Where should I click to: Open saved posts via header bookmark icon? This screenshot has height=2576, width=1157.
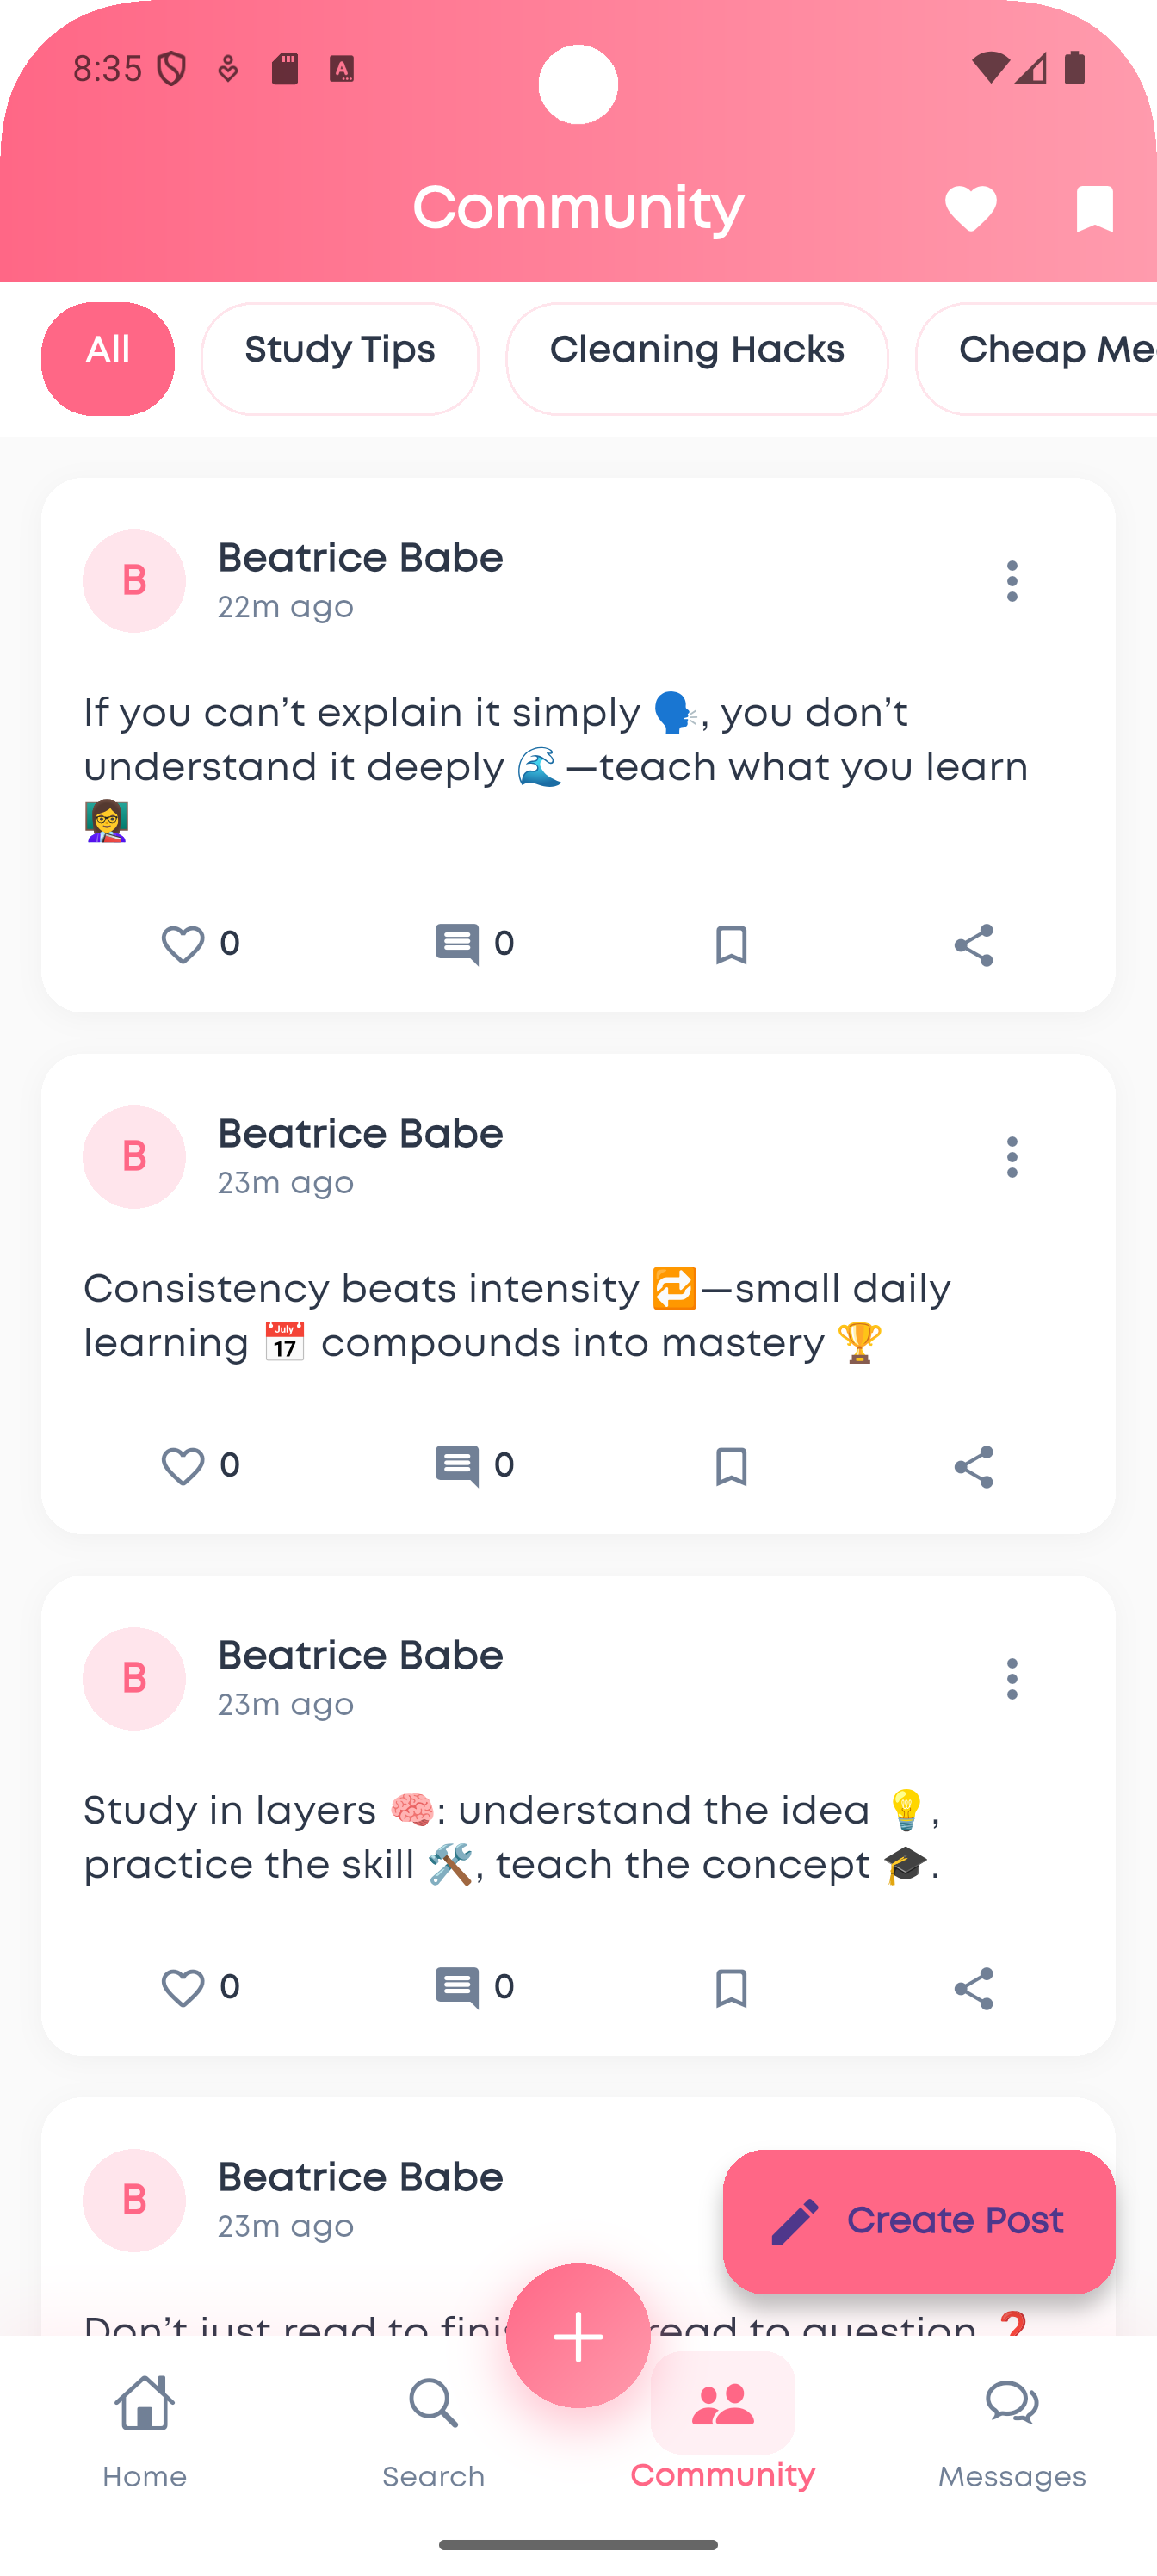(1094, 209)
